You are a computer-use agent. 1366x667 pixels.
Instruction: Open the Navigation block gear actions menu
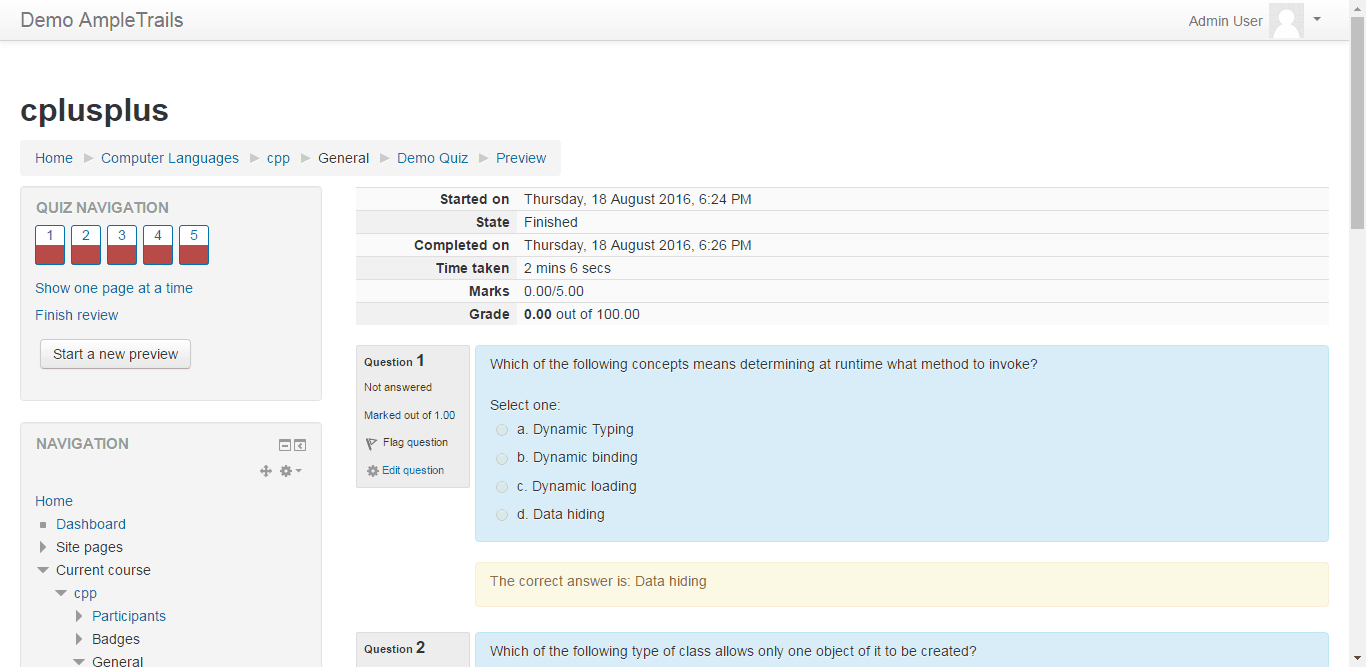coord(291,471)
